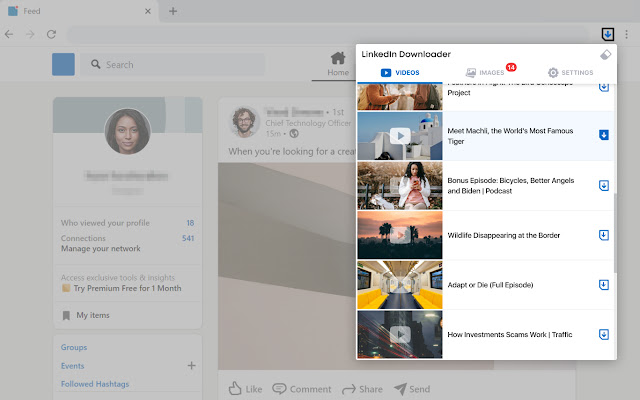Click the Chief Technology Officer subtitle
This screenshot has height=400, width=640.
[x=308, y=123]
